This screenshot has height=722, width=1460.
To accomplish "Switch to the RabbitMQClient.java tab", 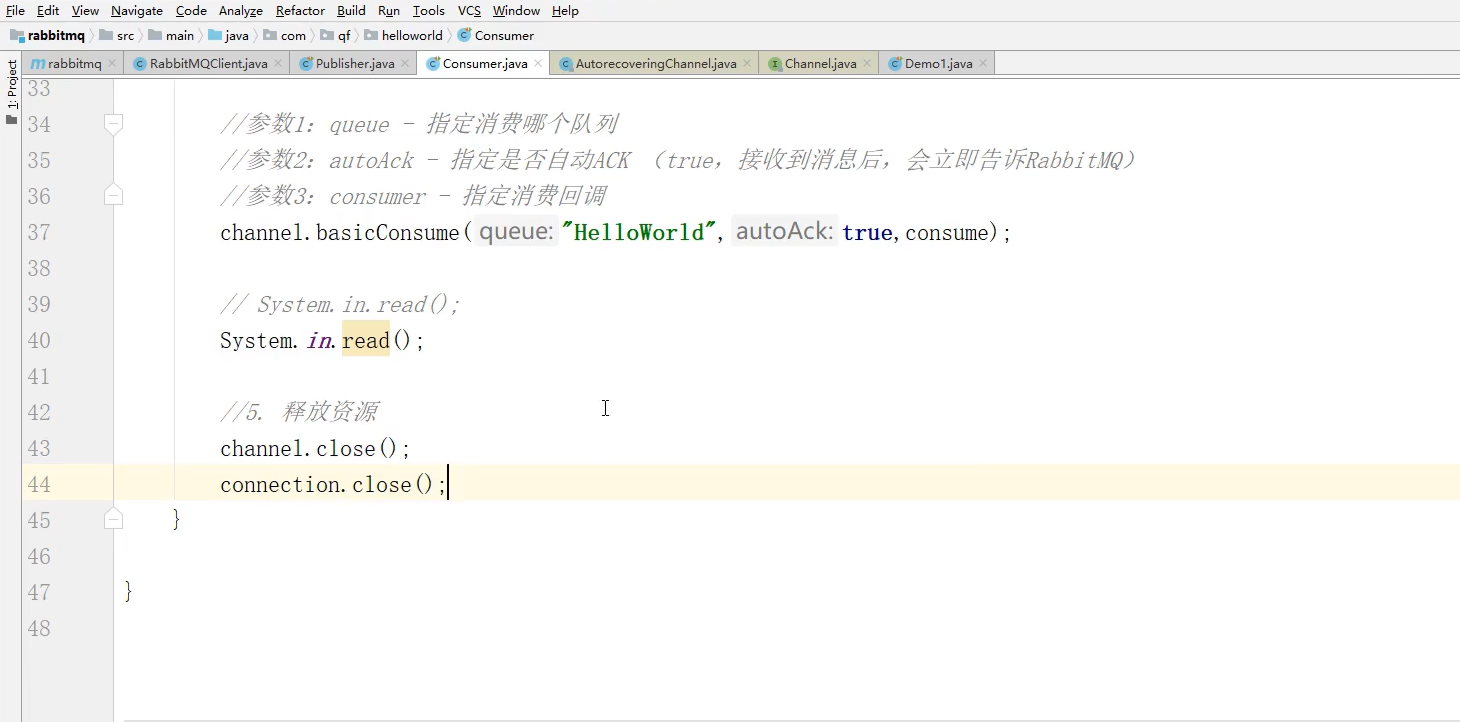I will [x=208, y=64].
